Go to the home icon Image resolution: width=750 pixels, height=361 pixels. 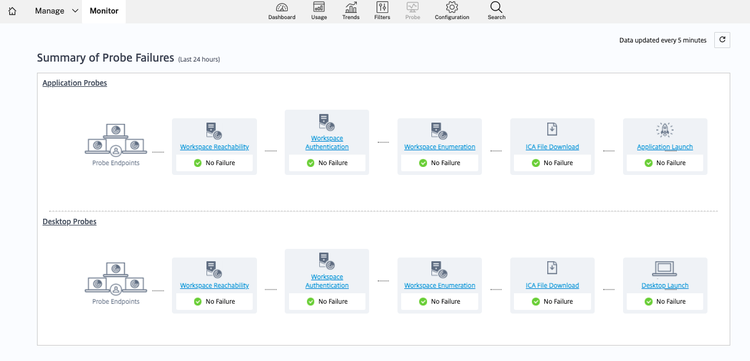(x=12, y=11)
